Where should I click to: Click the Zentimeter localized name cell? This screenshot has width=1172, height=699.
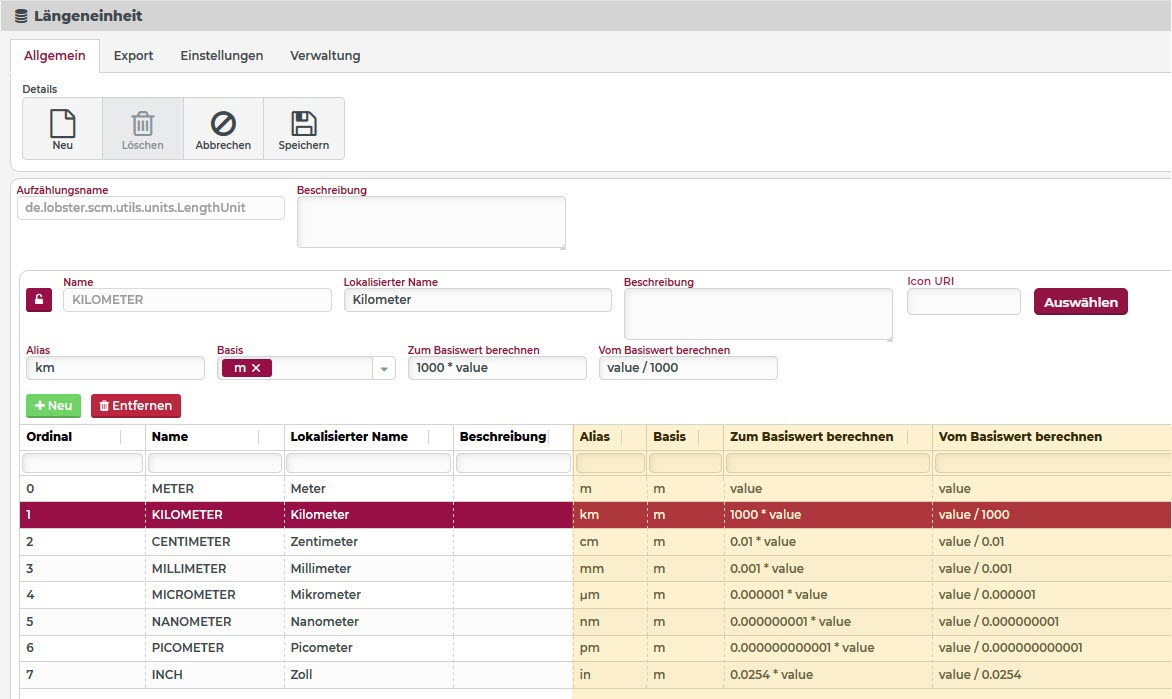click(x=368, y=541)
